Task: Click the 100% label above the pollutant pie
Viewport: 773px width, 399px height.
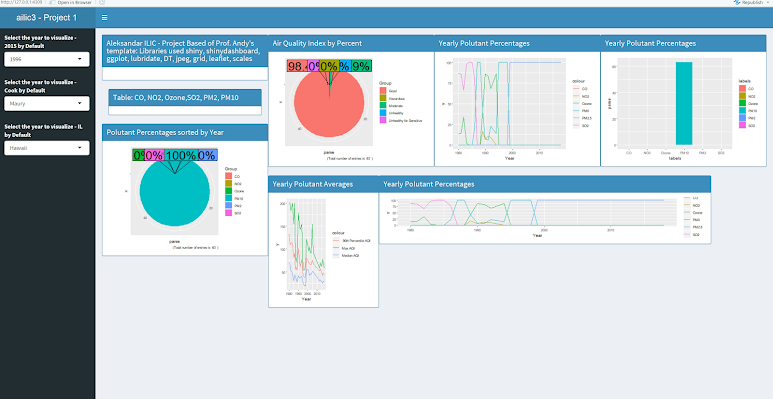Action: coord(180,155)
